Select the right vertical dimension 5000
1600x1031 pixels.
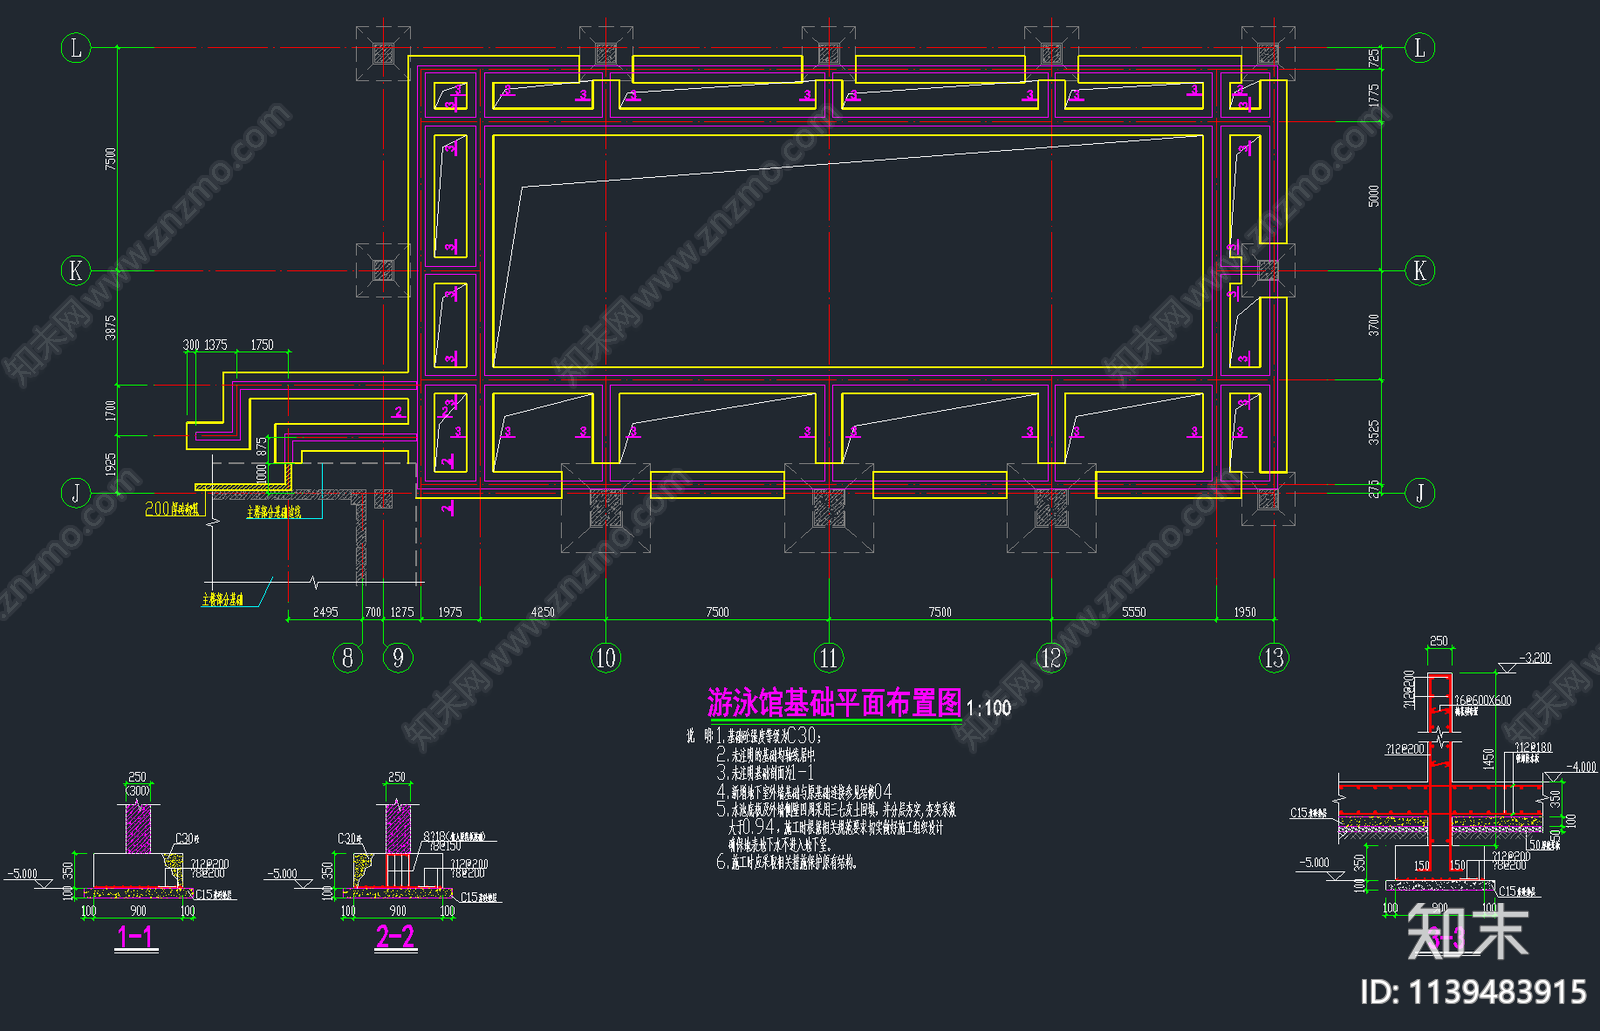[1374, 195]
